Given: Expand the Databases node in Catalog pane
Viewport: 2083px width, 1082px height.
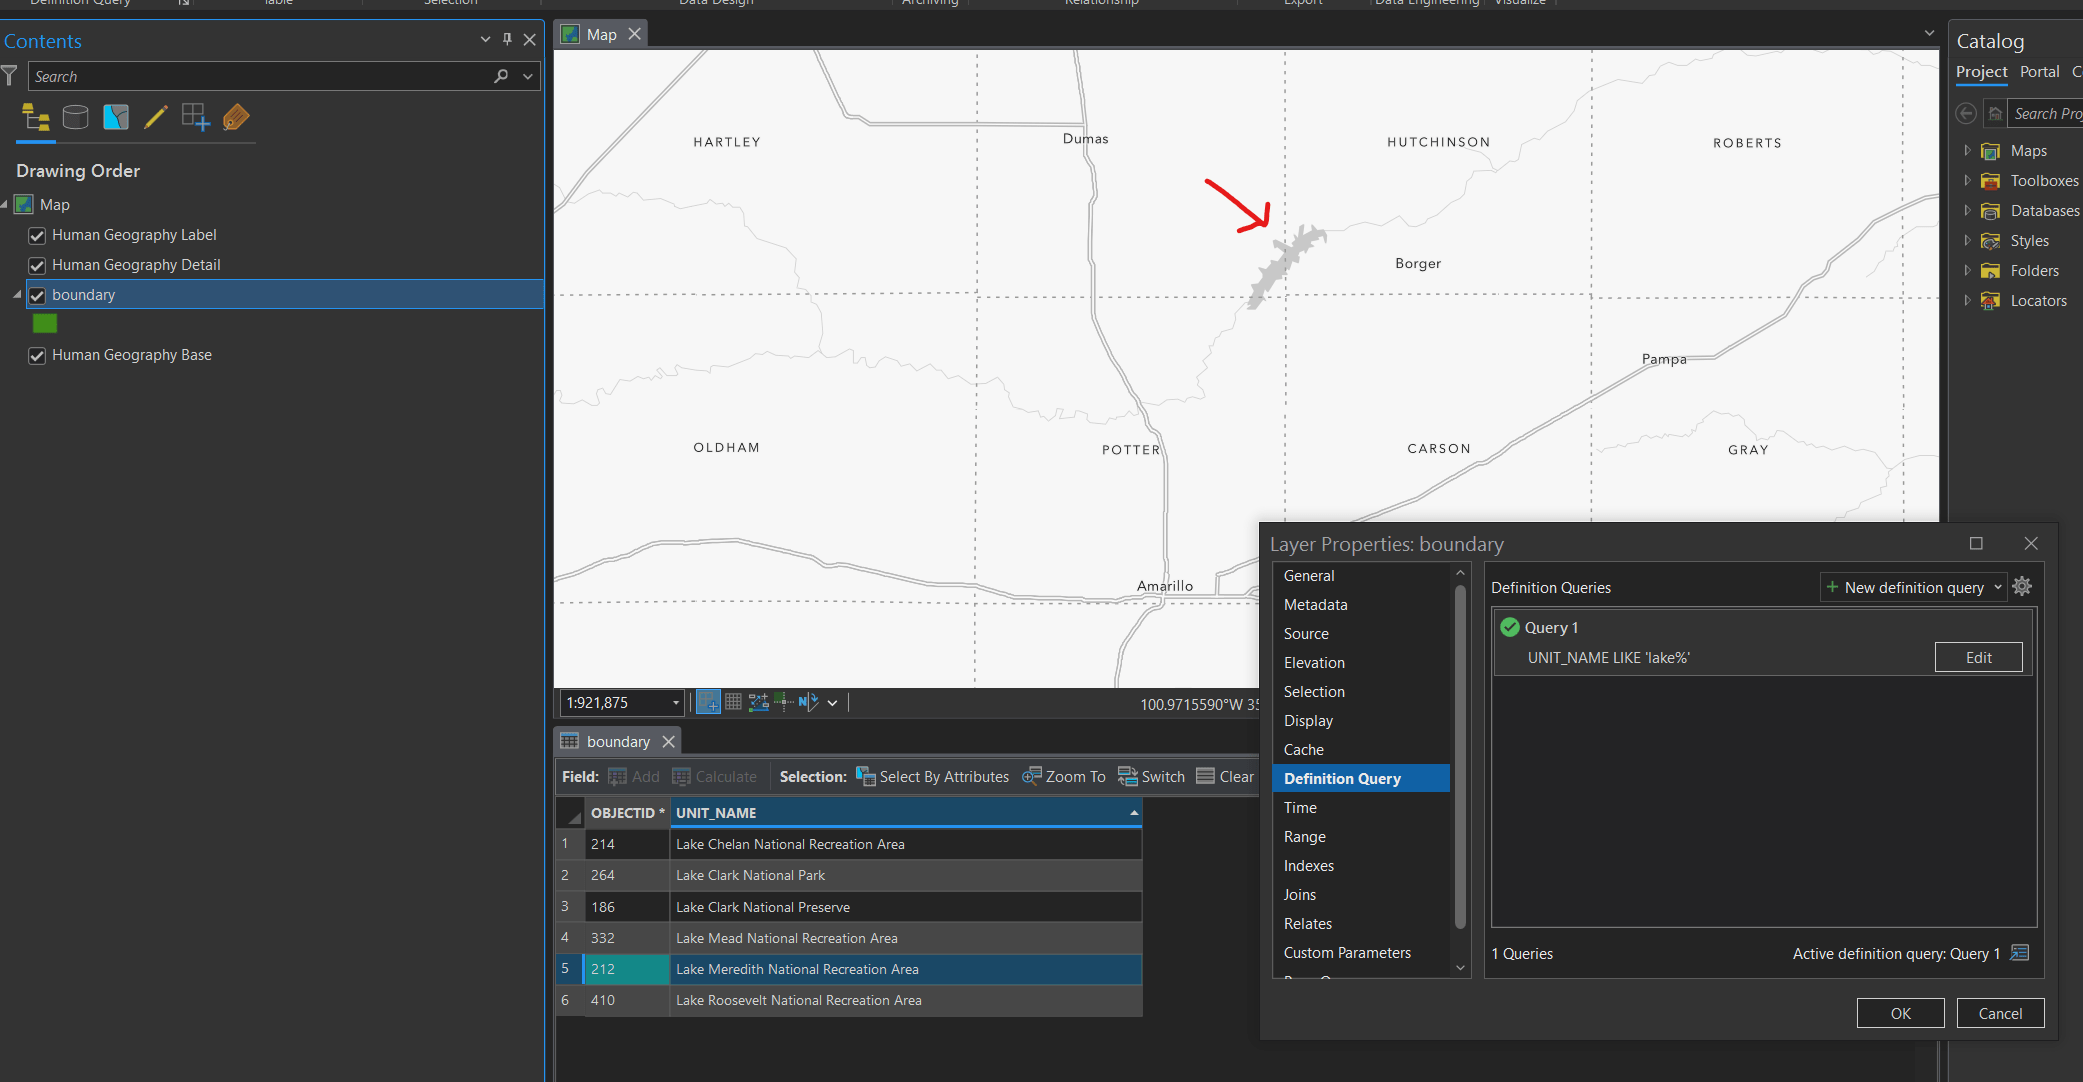Looking at the screenshot, I should coord(1969,210).
